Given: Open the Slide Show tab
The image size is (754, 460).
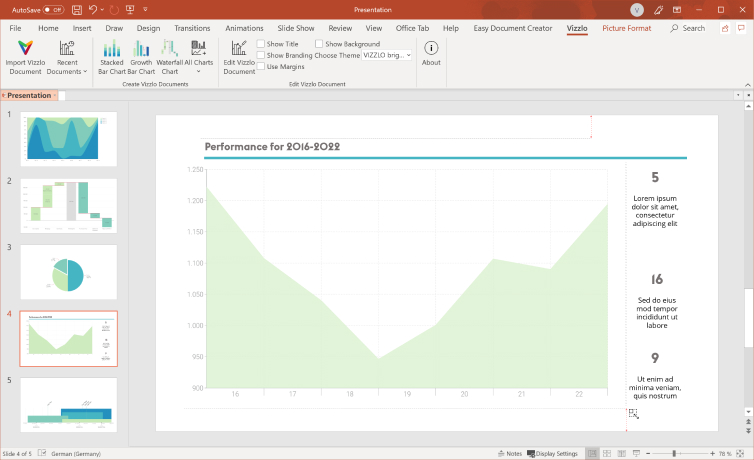Looking at the screenshot, I should pyautogui.click(x=296, y=28).
